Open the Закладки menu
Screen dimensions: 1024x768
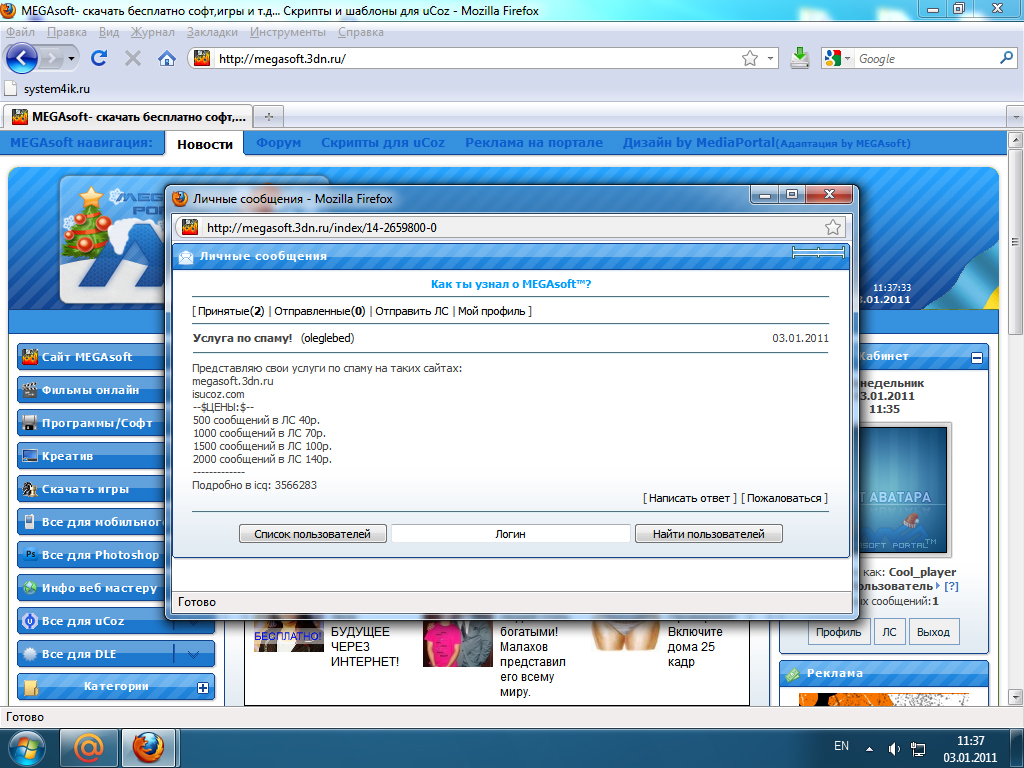(212, 32)
